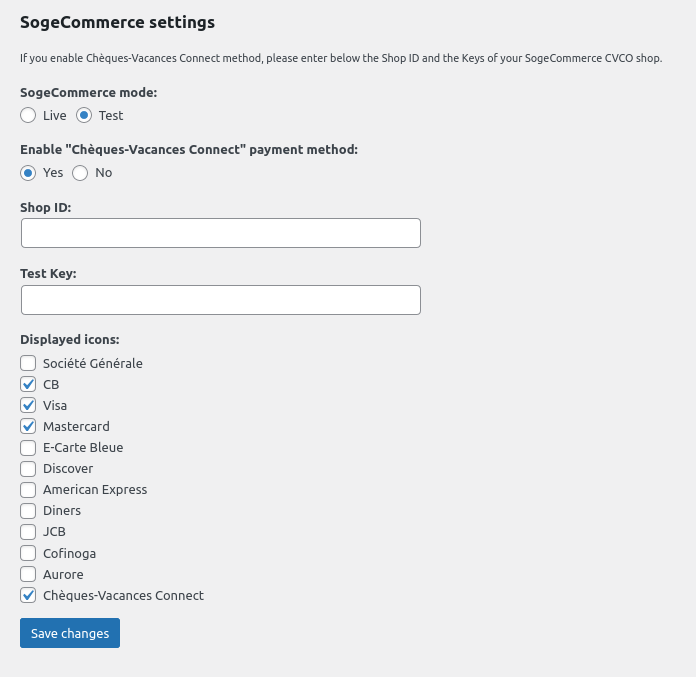696x677 pixels.
Task: Click the 'SogeCommerce mode:' label
Action: 88,92
